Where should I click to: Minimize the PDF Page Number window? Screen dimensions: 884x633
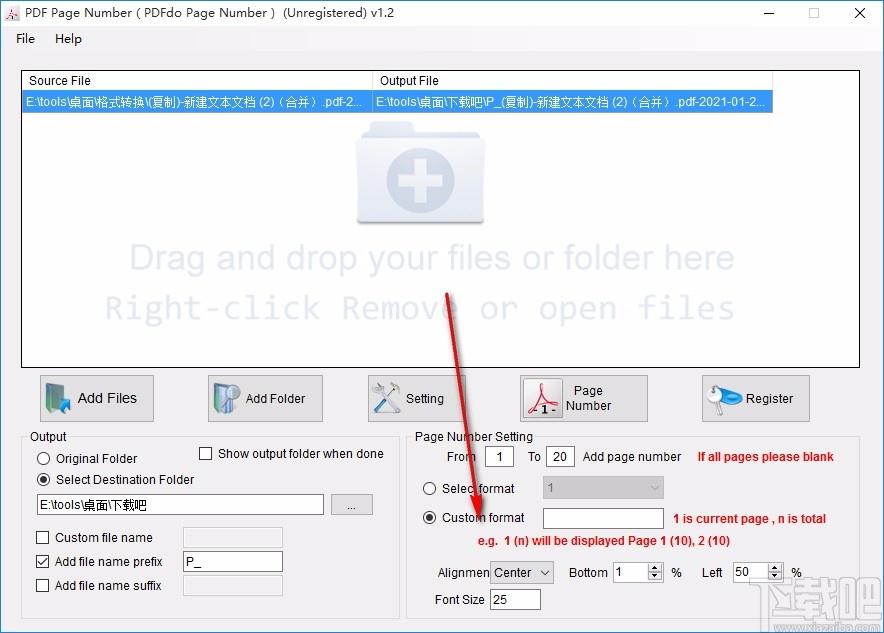tap(770, 13)
